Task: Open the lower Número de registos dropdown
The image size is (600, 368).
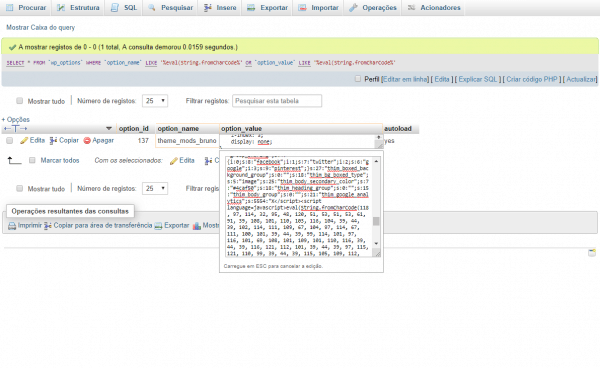Action: 155,188
